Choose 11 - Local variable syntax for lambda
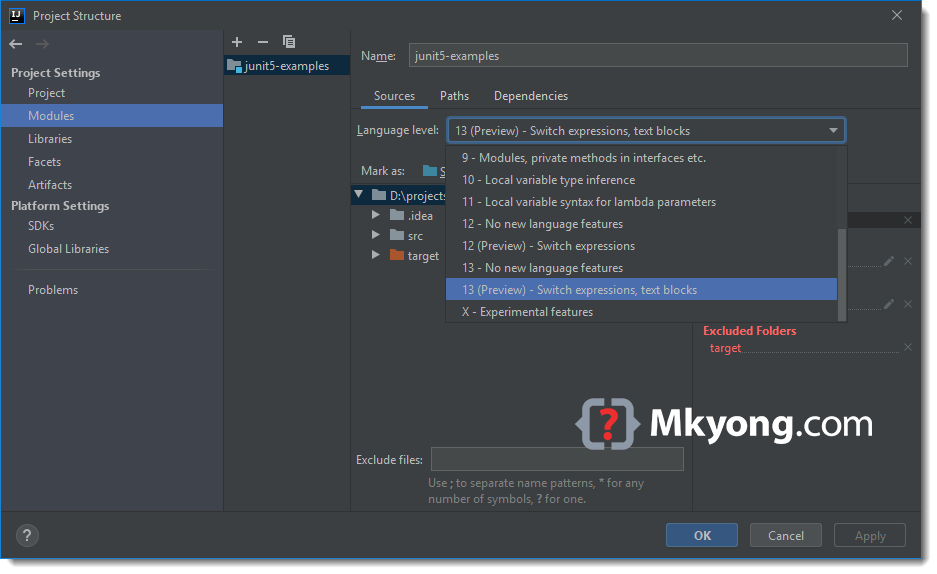Viewport: 937px width, 574px height. [641, 202]
